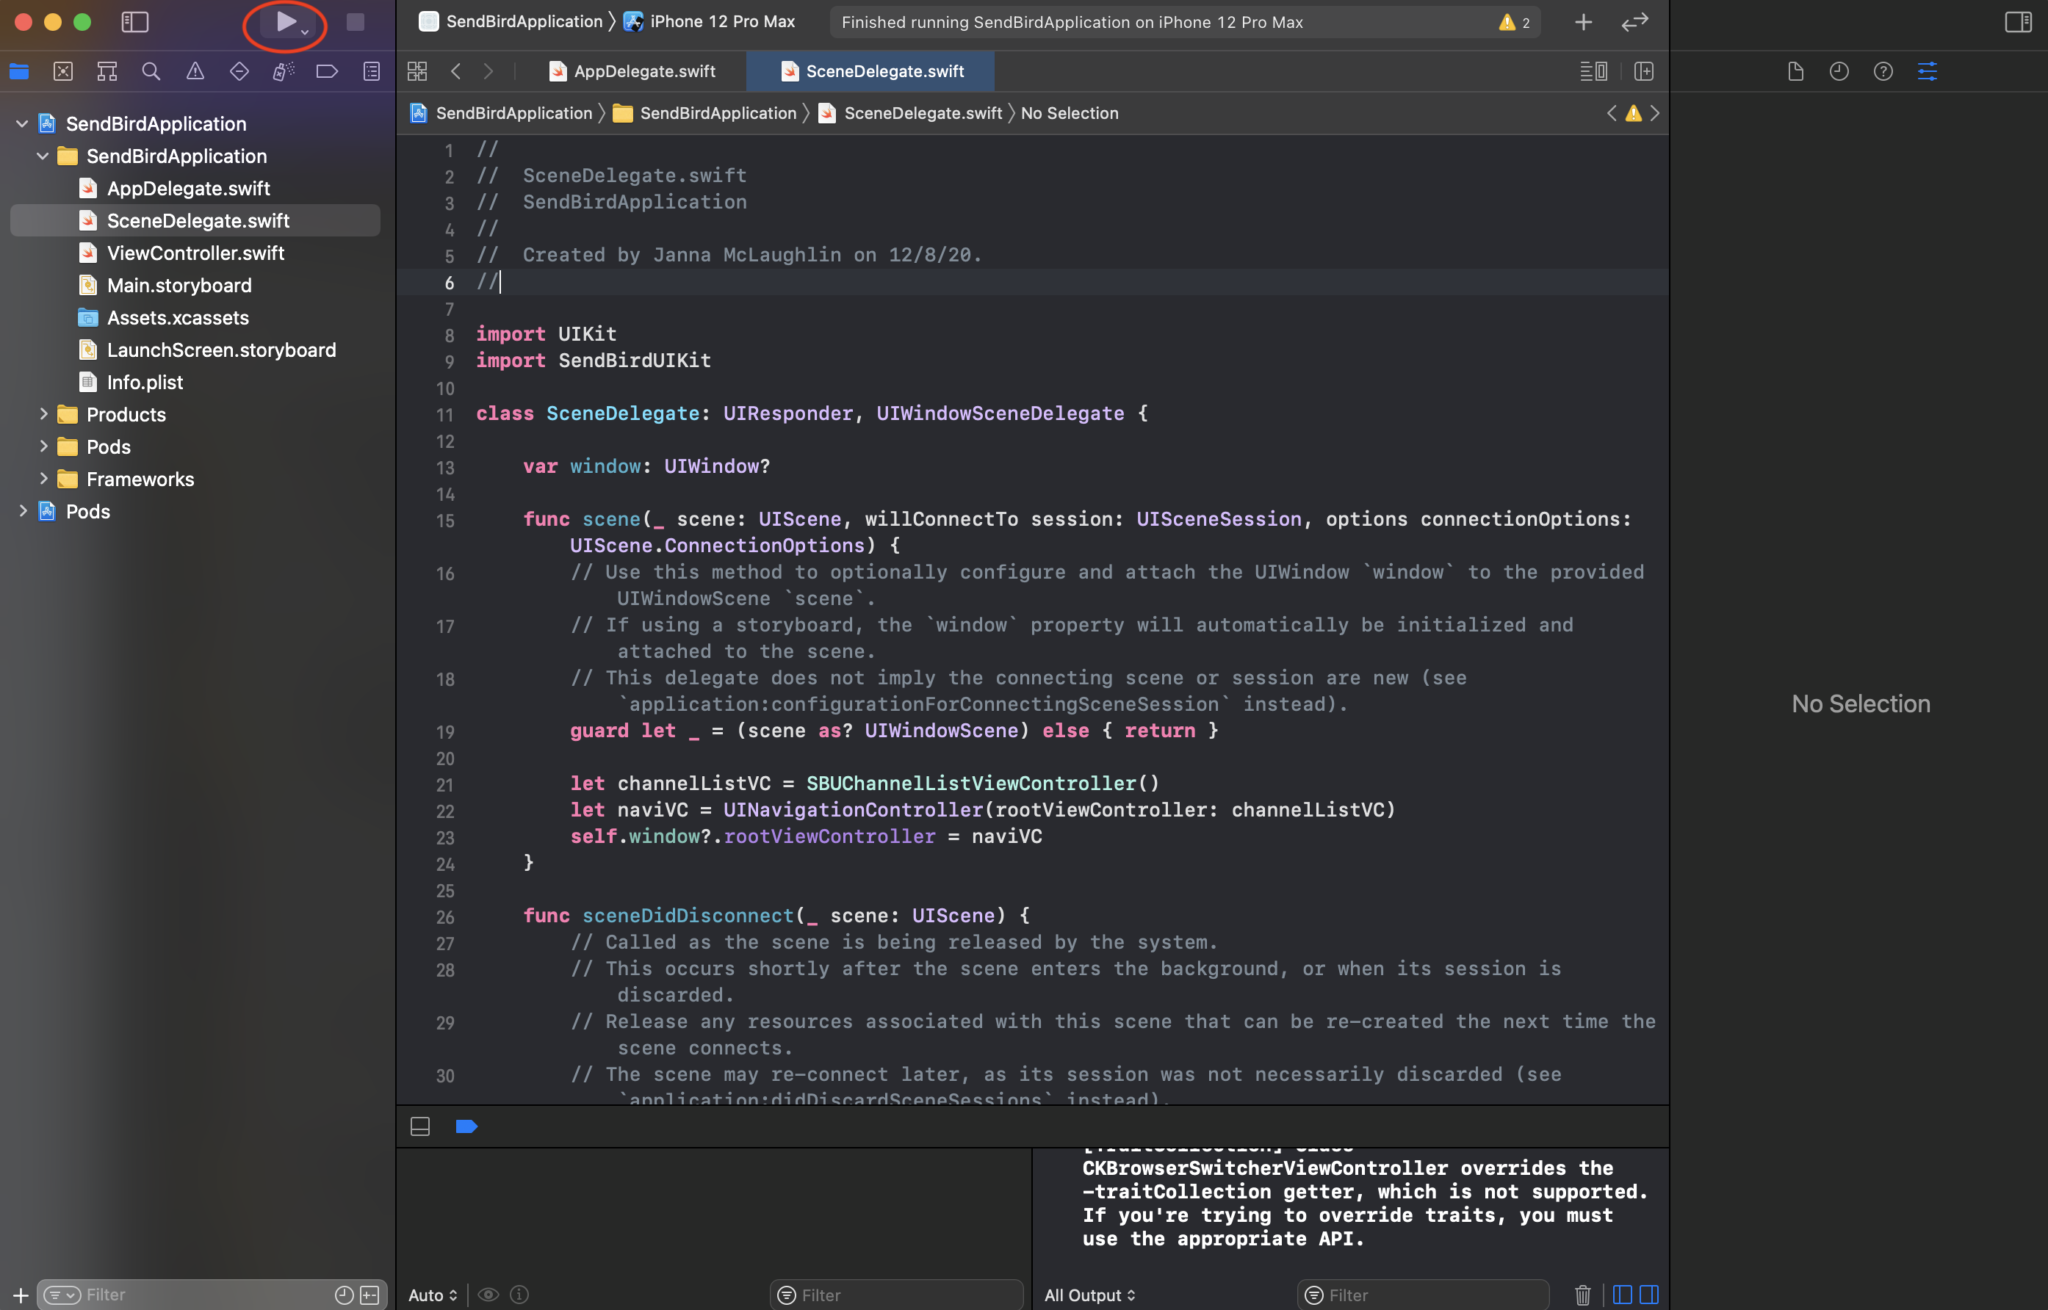The image size is (2048, 1310).
Task: Open the Issue navigator warning triangle
Action: [195, 71]
